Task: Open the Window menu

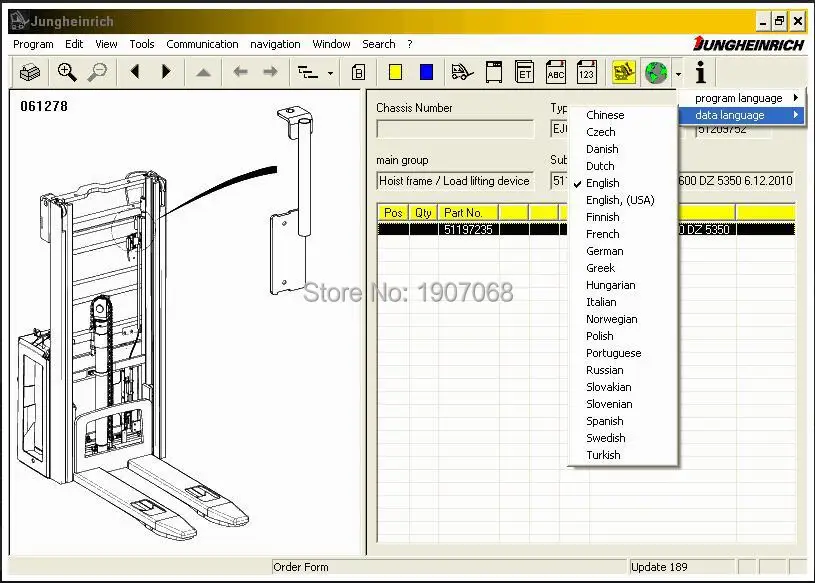Action: pyautogui.click(x=331, y=44)
